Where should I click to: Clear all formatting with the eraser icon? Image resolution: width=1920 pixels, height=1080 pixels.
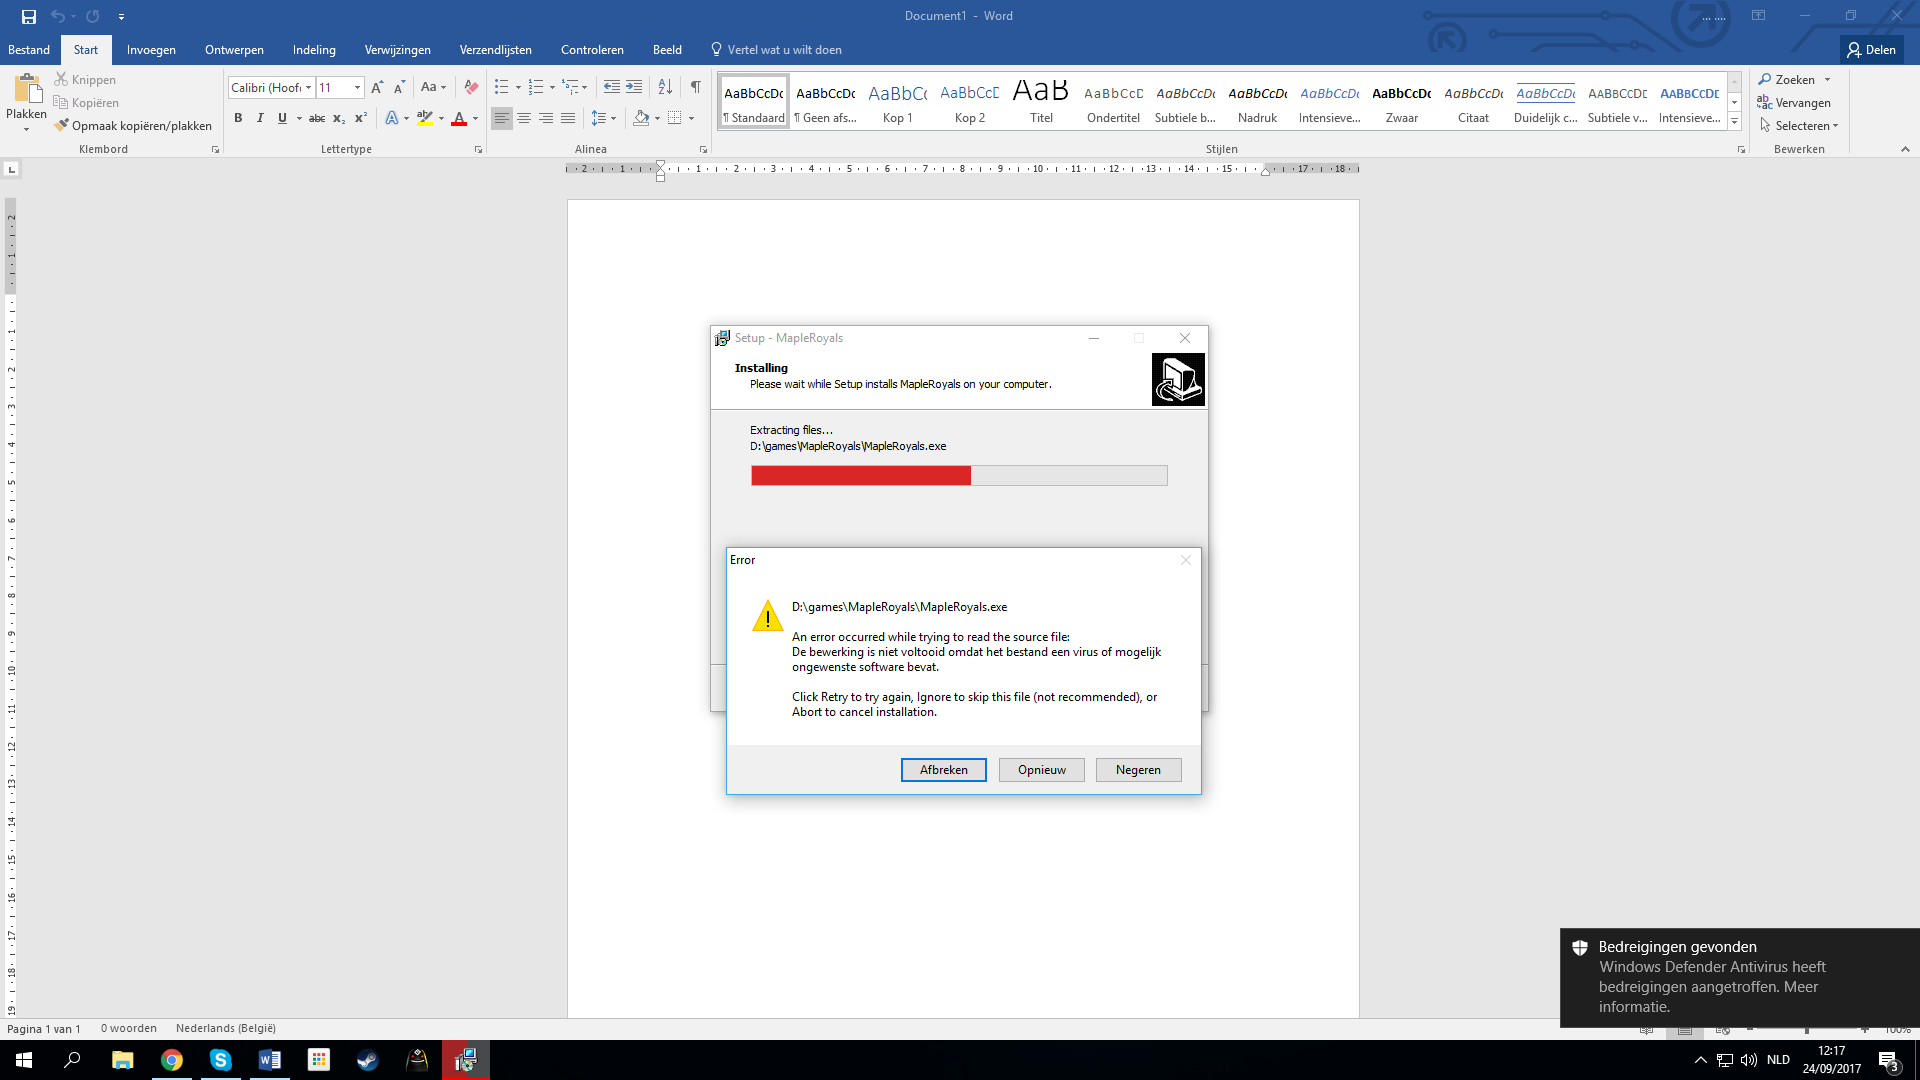coord(471,88)
